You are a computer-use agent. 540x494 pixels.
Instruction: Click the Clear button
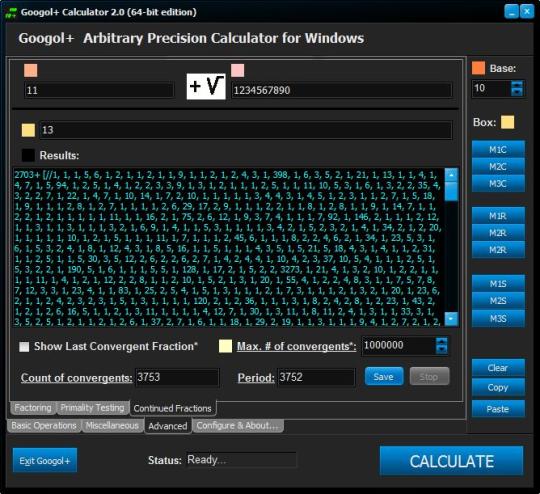tap(498, 368)
